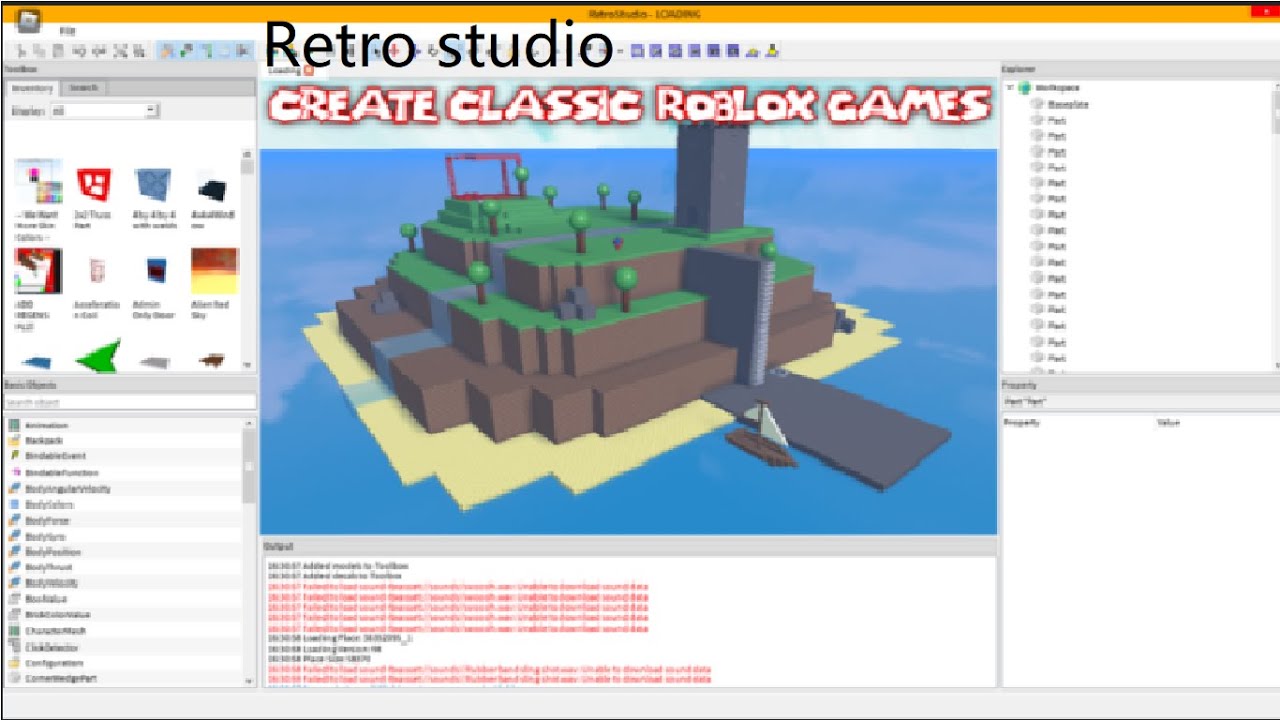
Task: Click the BindableFunction icon
Action: tap(14, 472)
